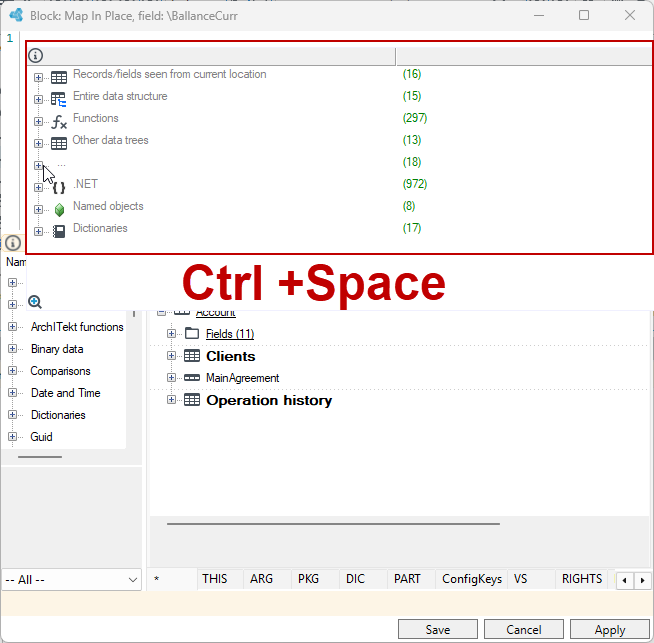This screenshot has height=643, width=654.
Task: Click the horizontal scrollbar under functions list
Action: coord(40,457)
